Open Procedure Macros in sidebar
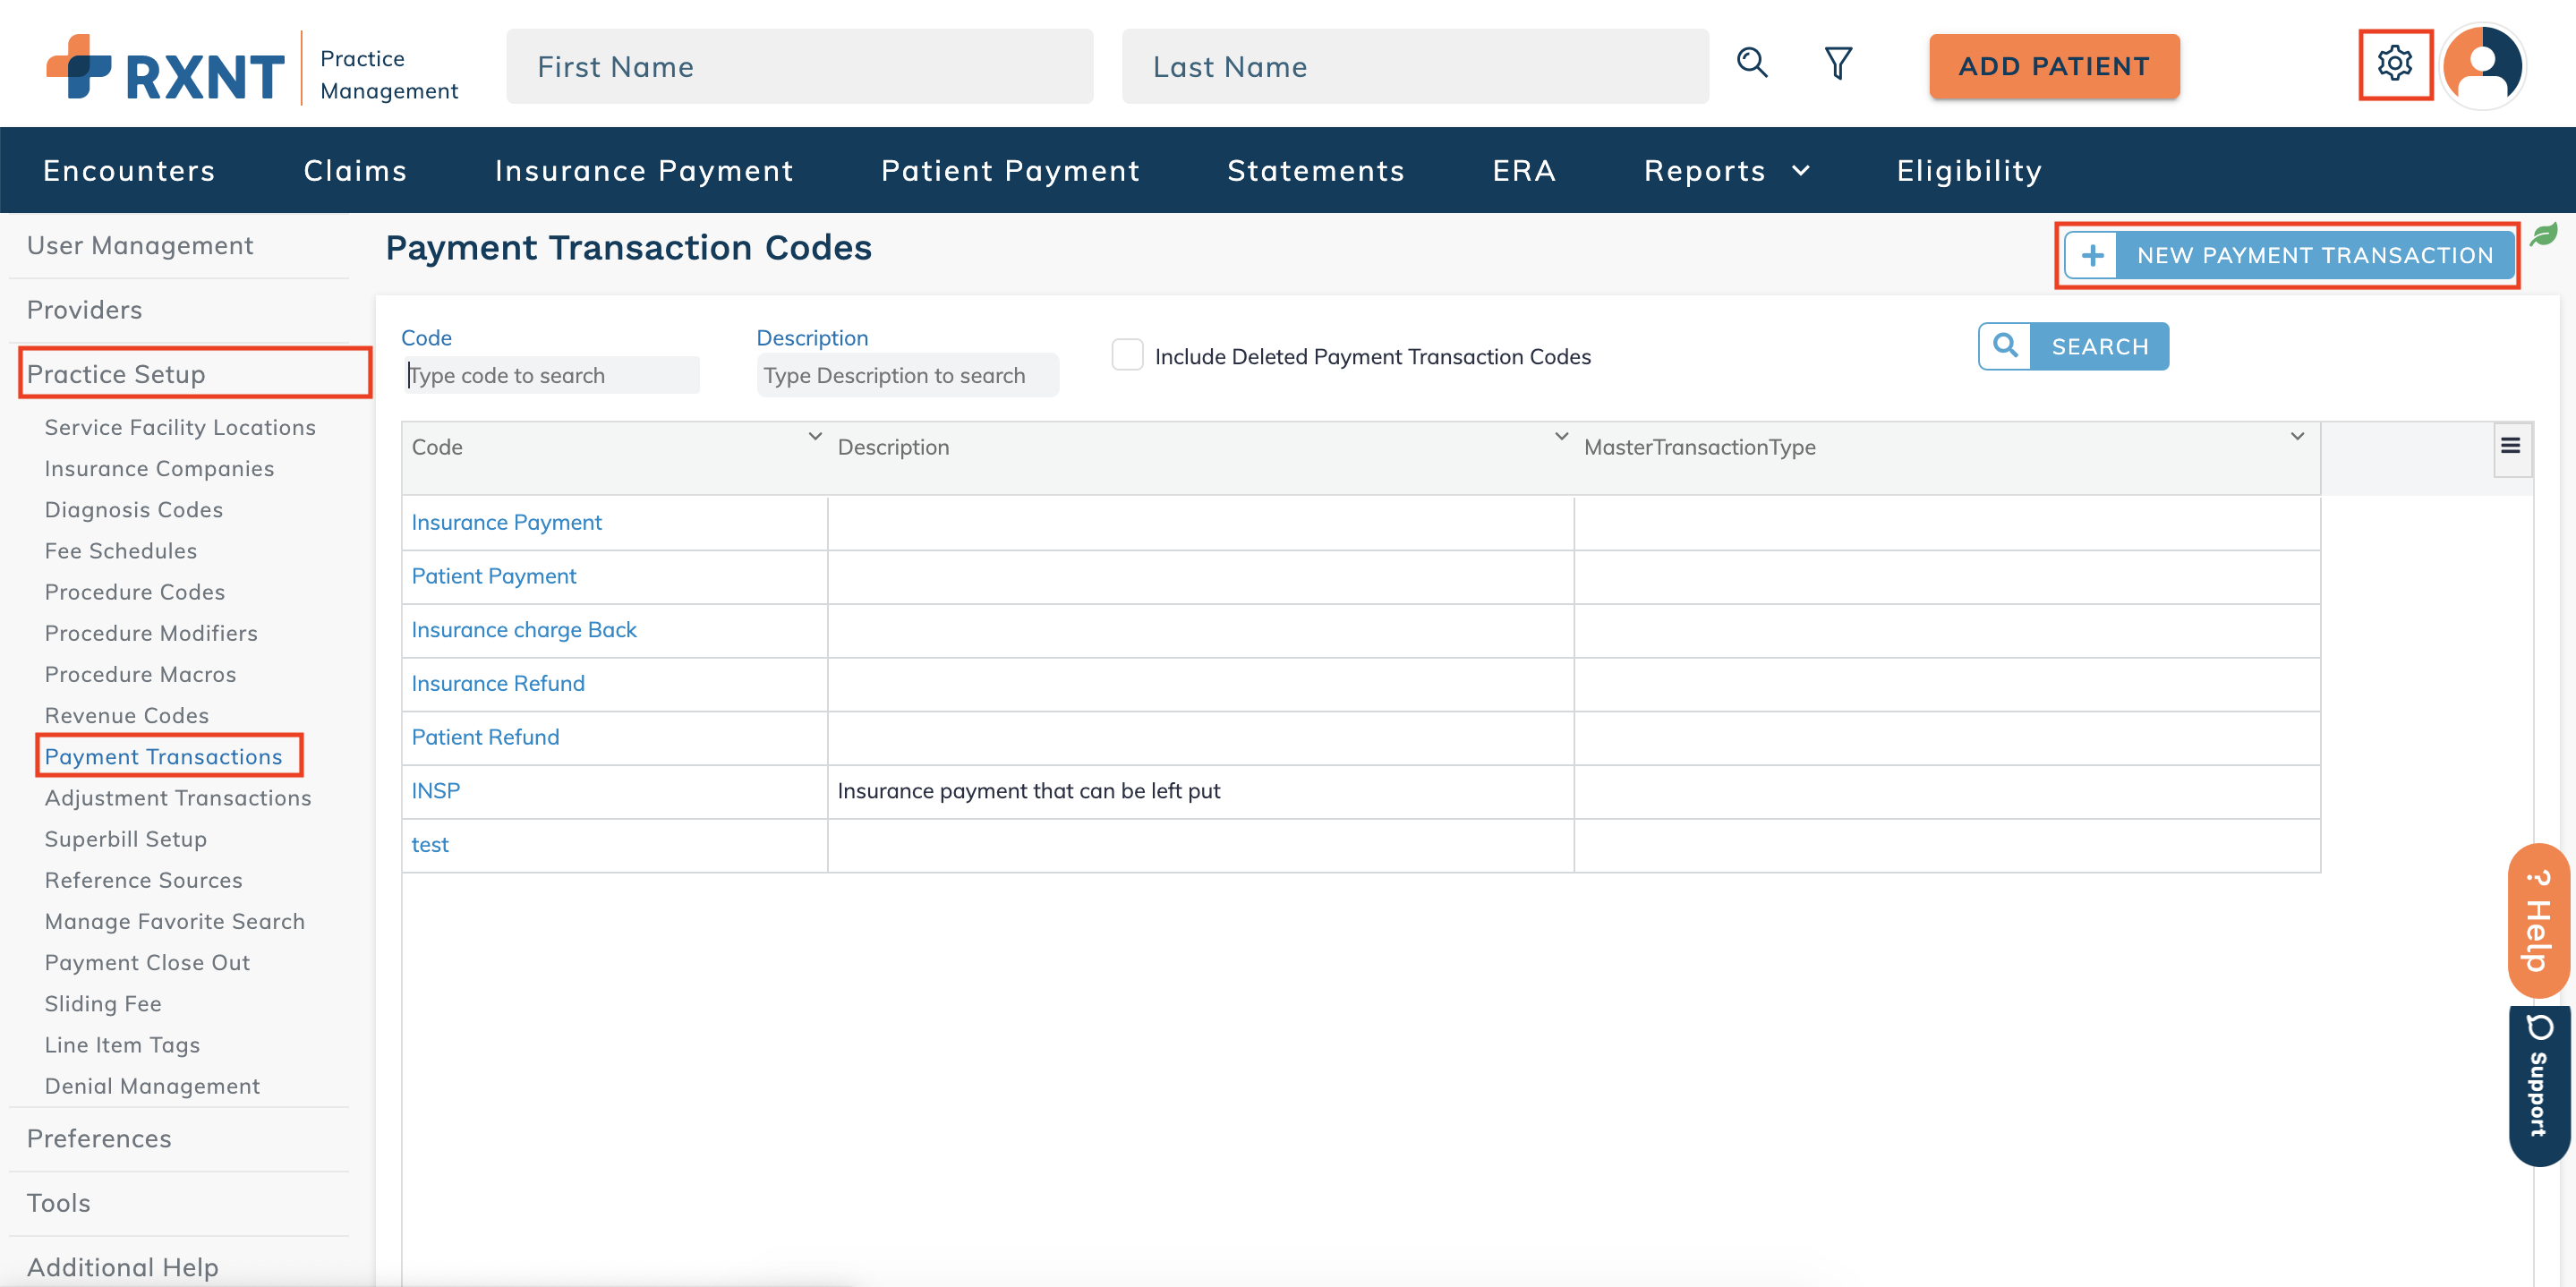Screen dimensions: 2576x1287 (x=140, y=673)
